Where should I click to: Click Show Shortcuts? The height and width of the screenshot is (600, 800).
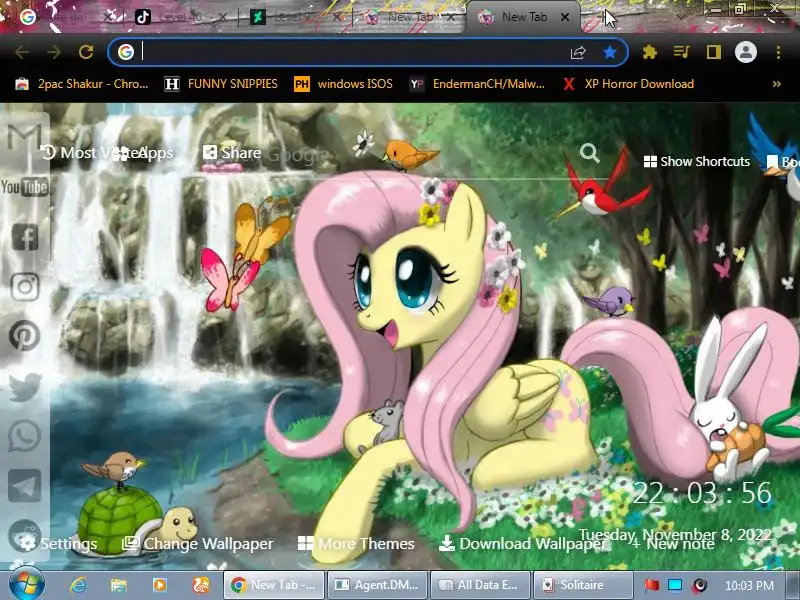[x=697, y=162]
